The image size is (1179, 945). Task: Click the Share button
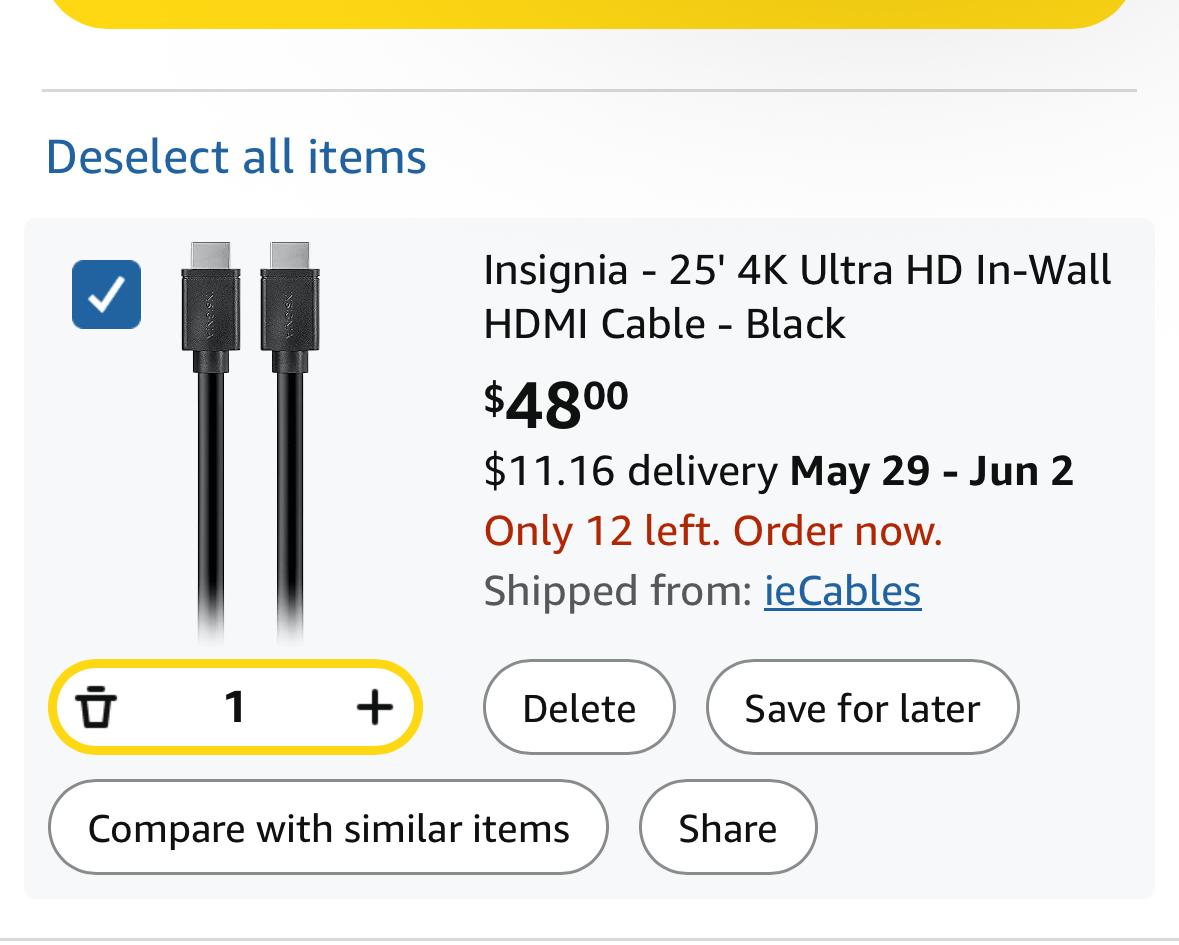pyautogui.click(x=727, y=828)
